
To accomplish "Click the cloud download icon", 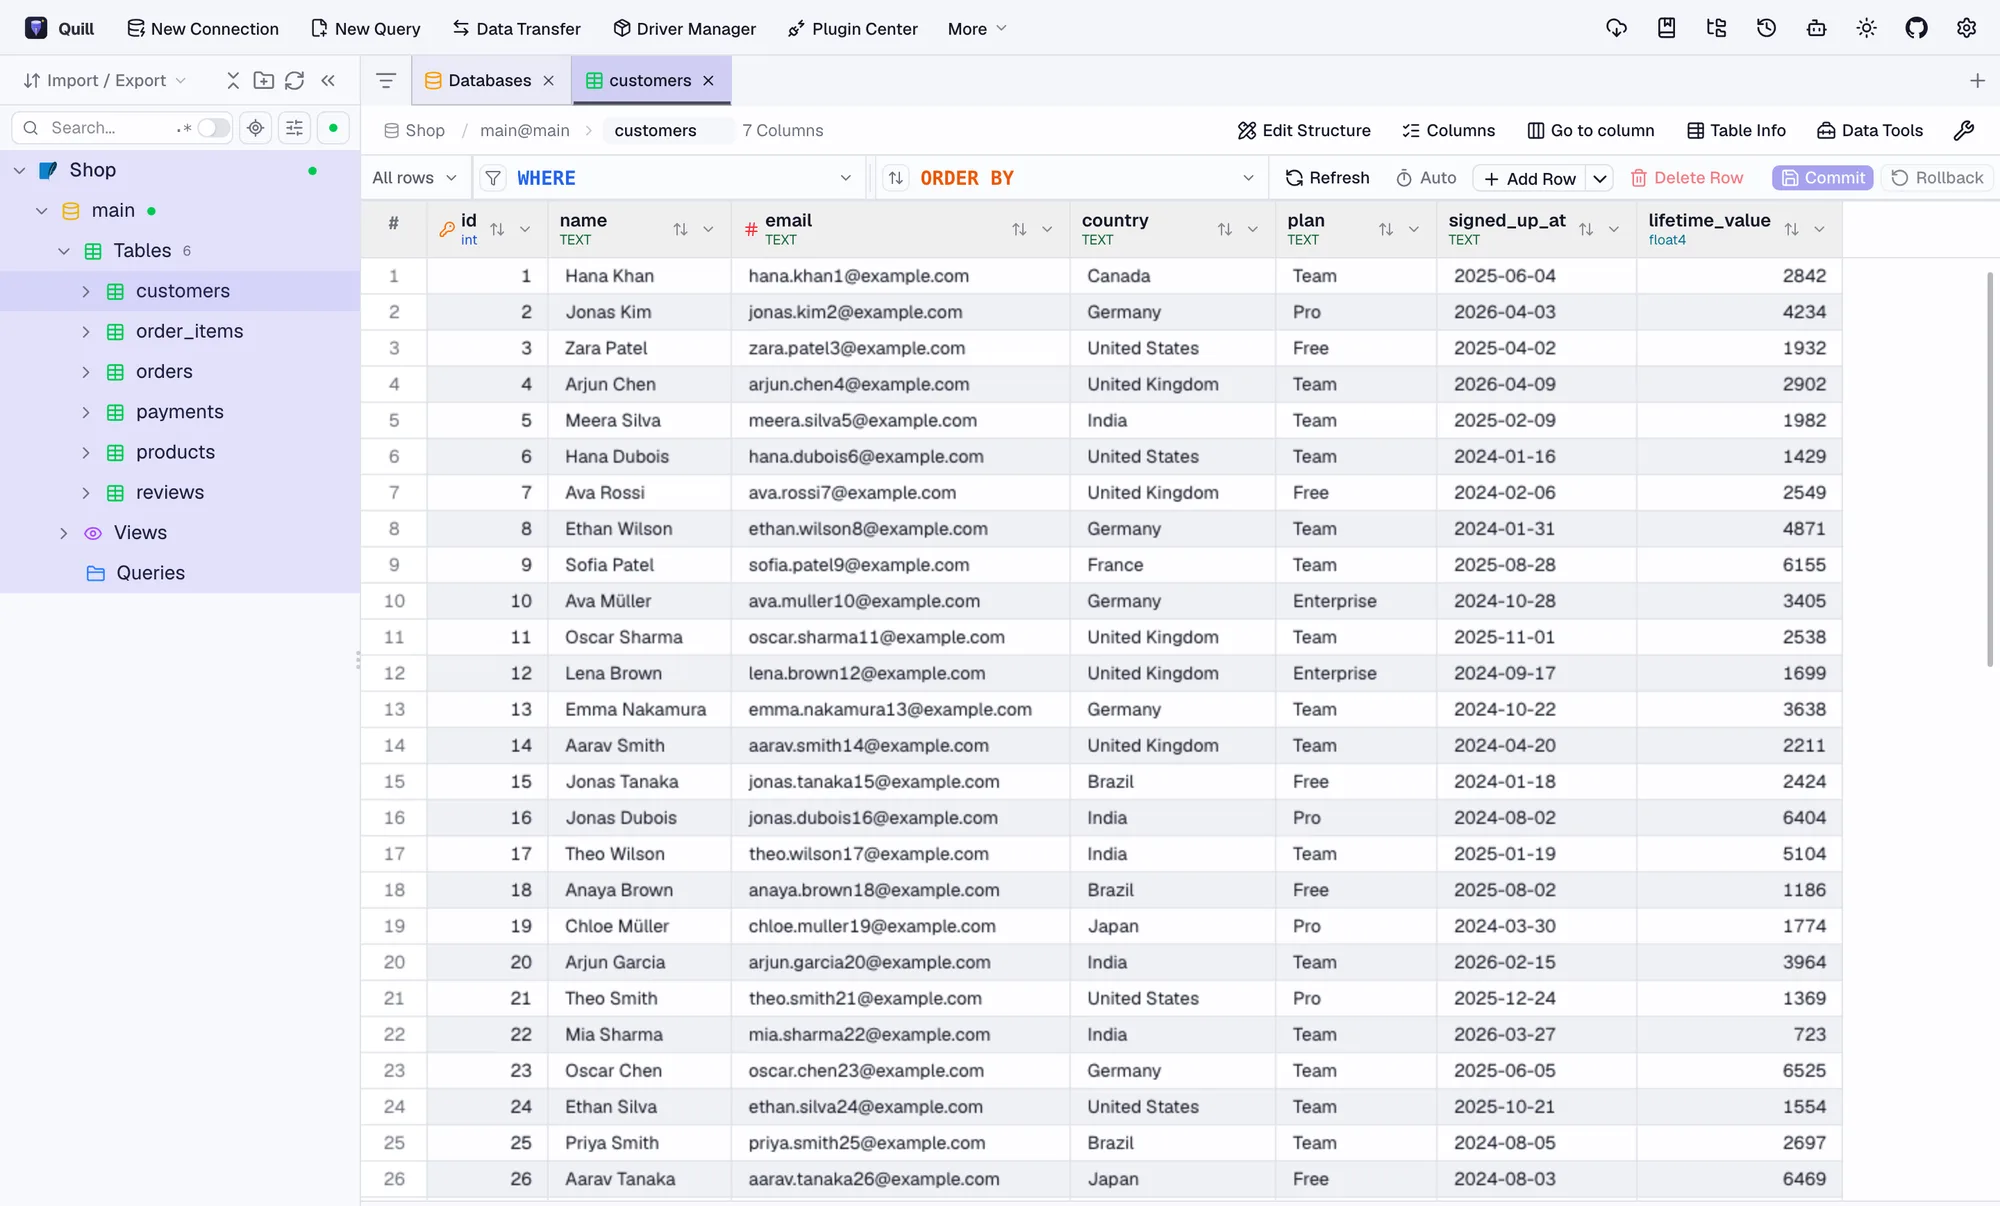I will coord(1616,28).
